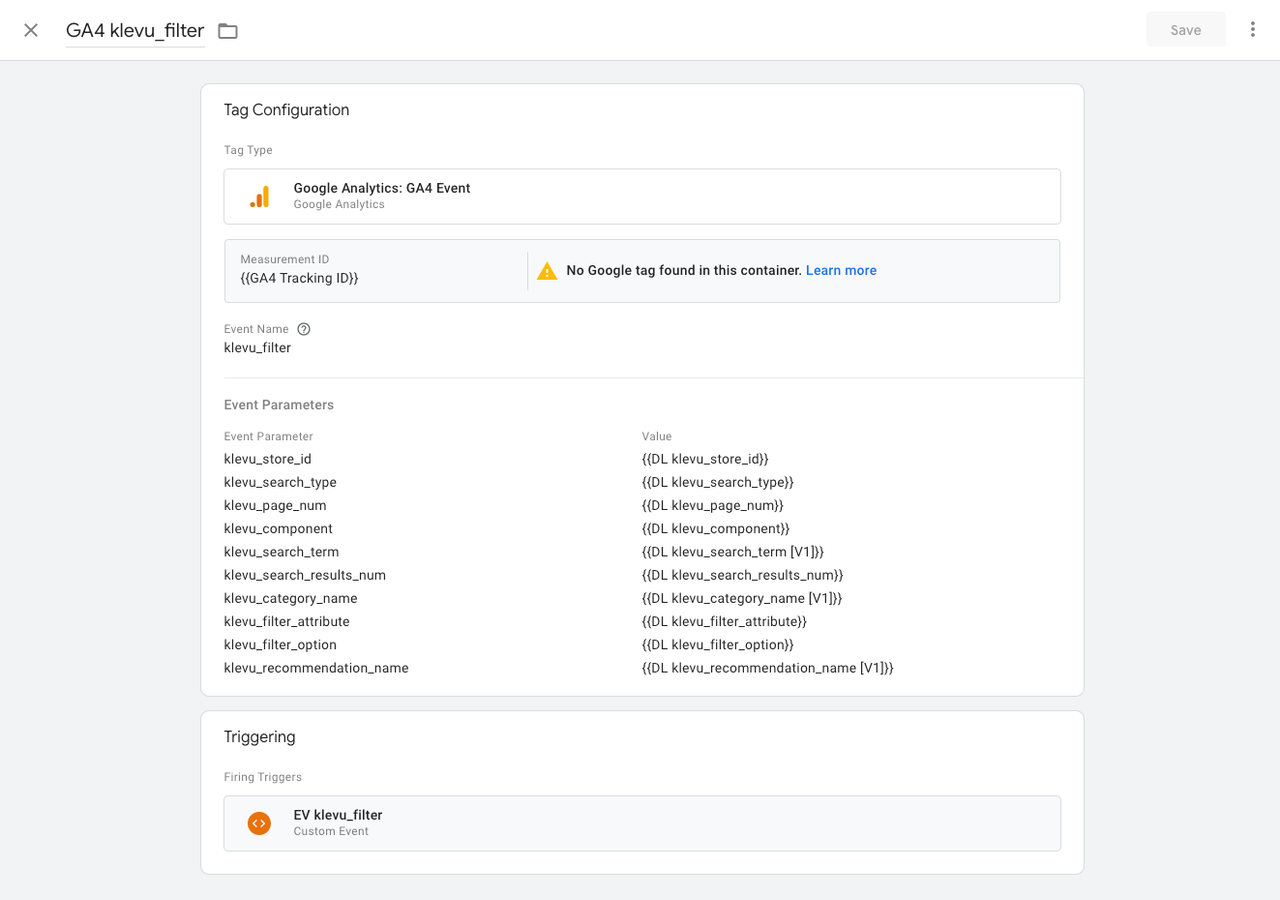Viewport: 1280px width, 900px height.
Task: Click the {{DL klevu_search_term [V1]}} value
Action: pos(733,552)
